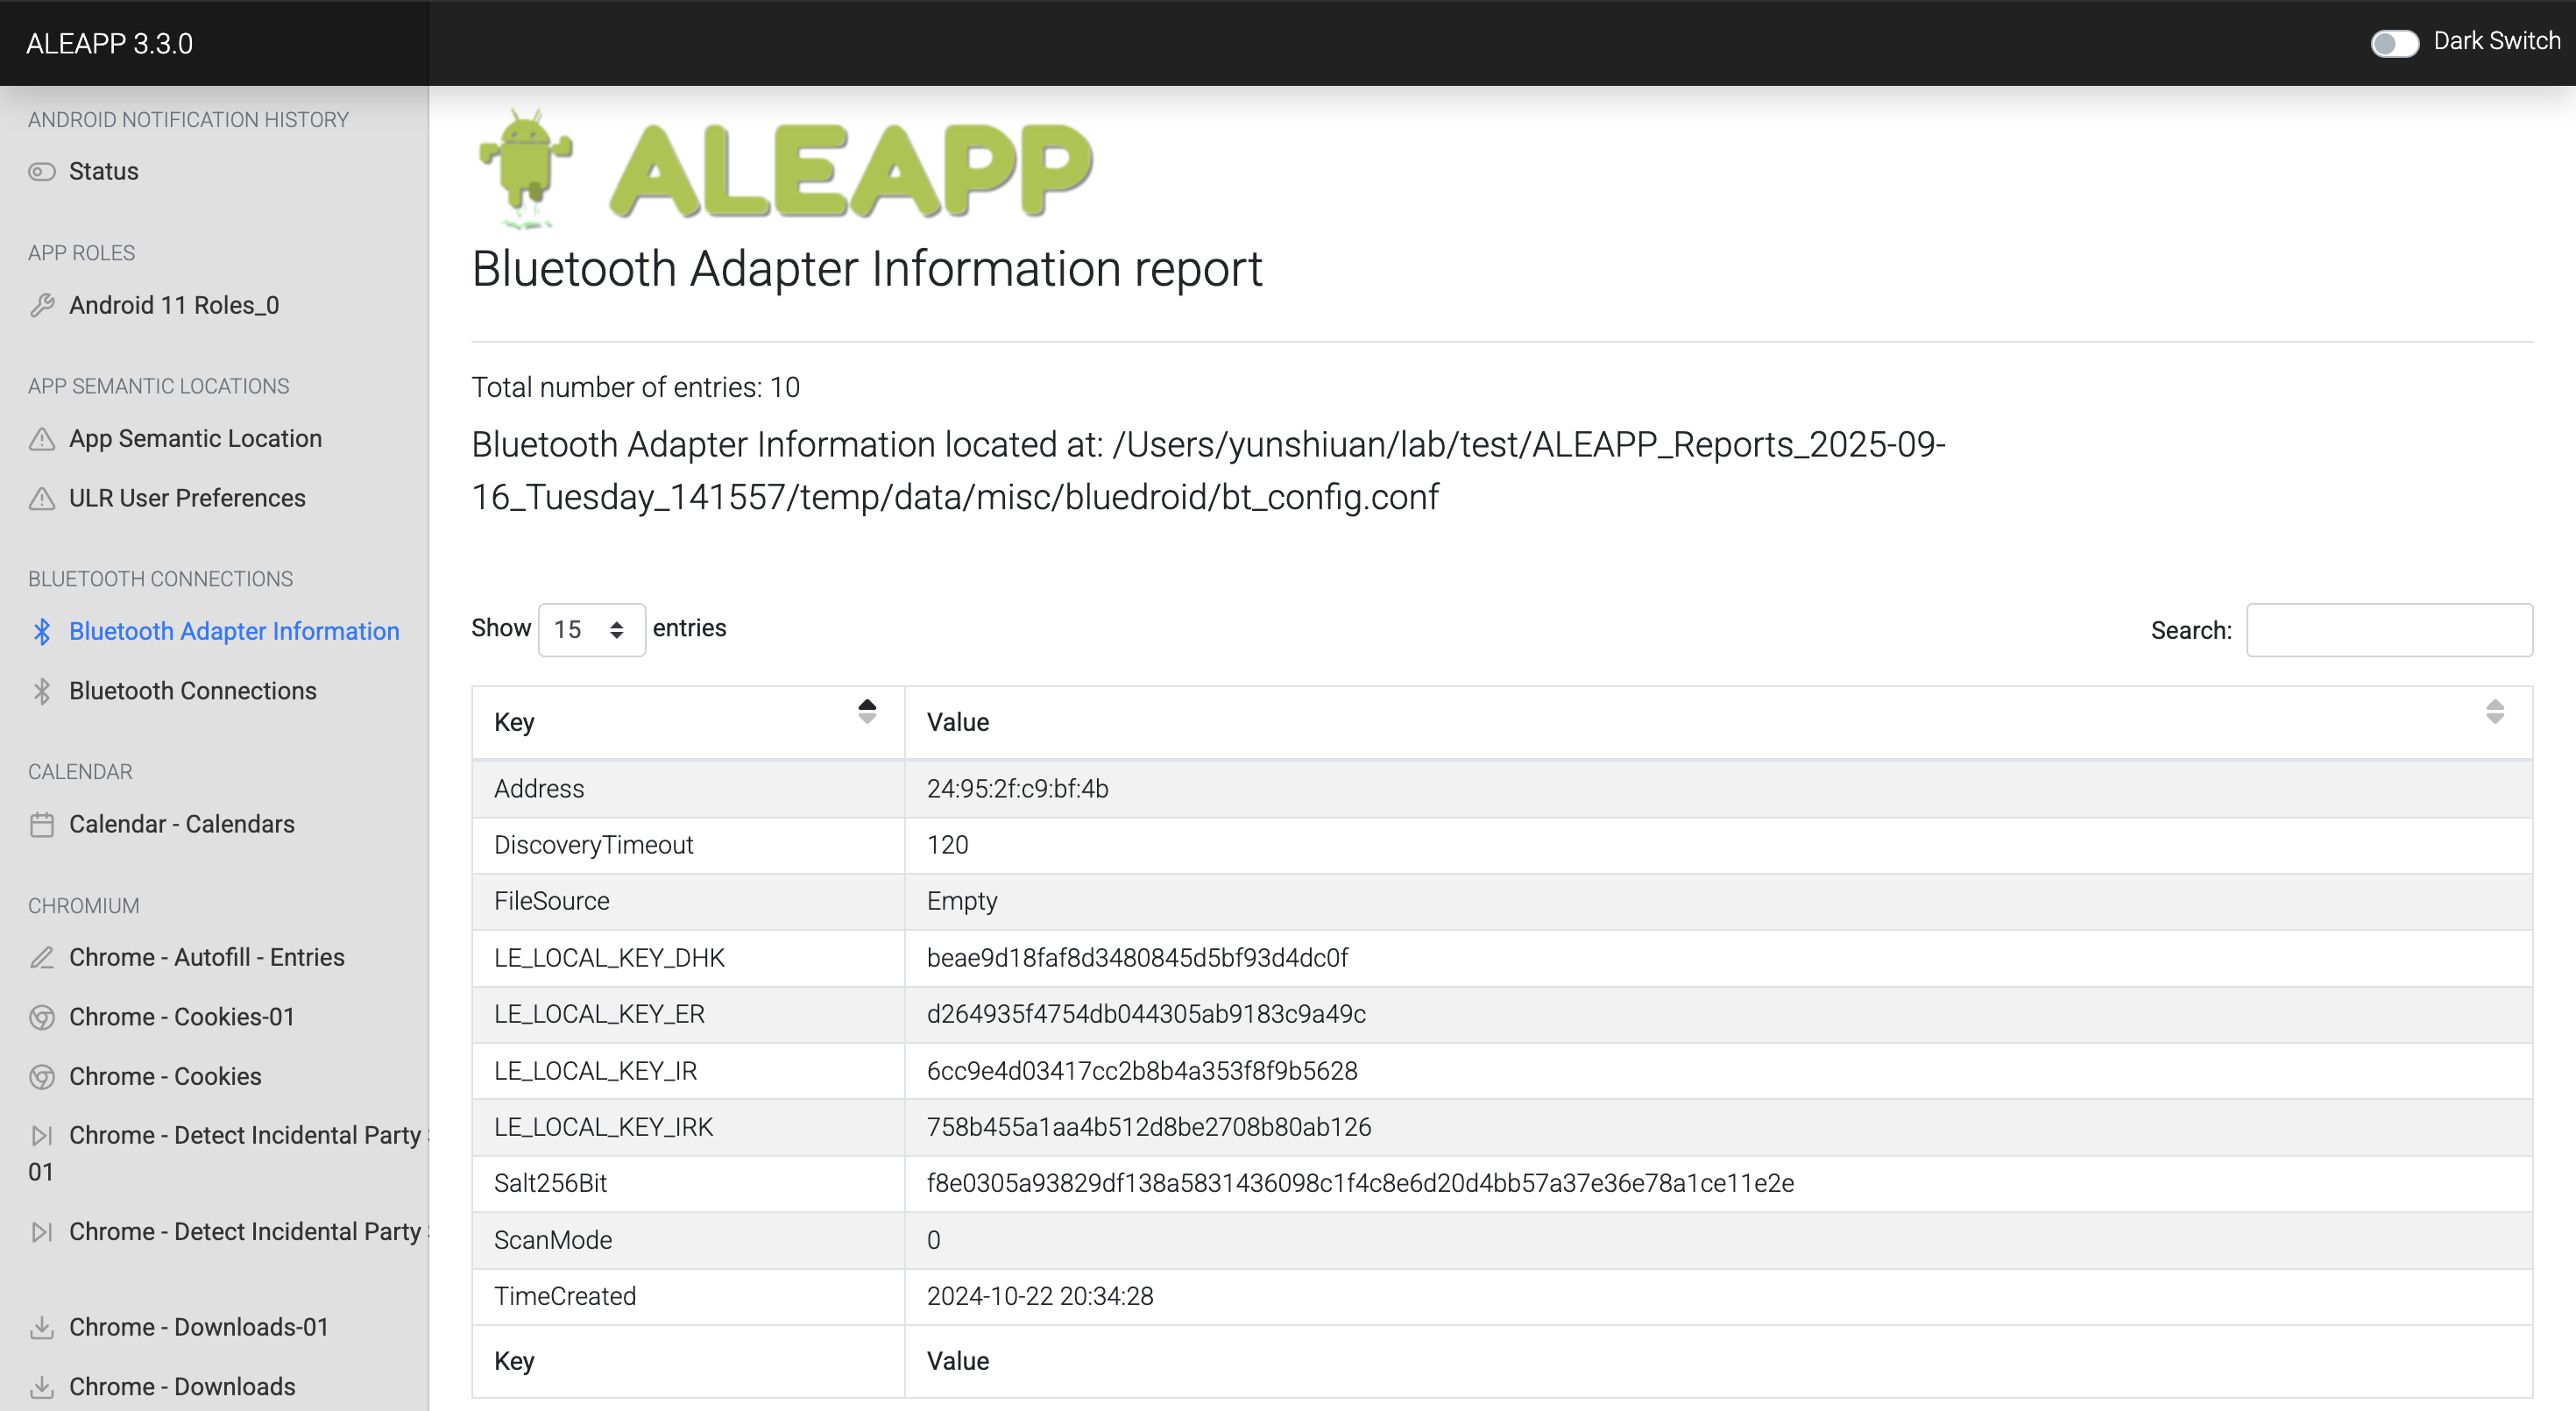
Task: Open Bluetooth Connections report
Action: (x=193, y=691)
